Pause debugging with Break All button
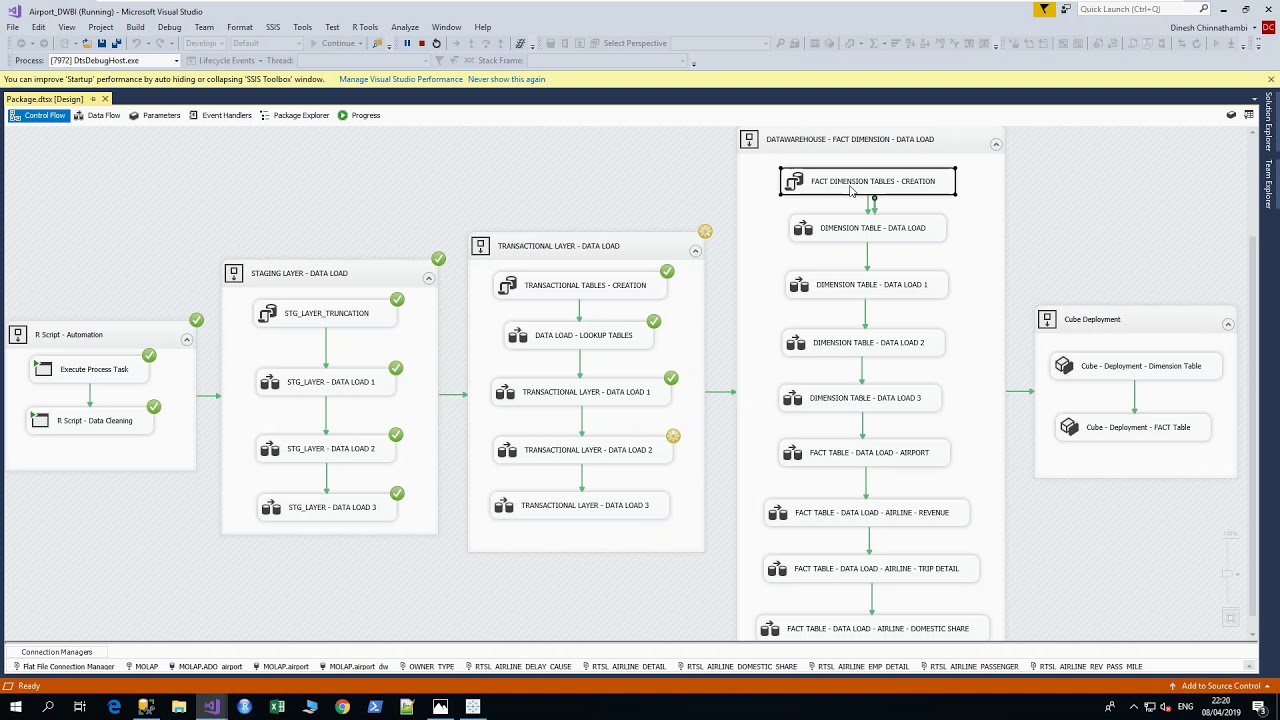The height and width of the screenshot is (720, 1280). [x=407, y=43]
